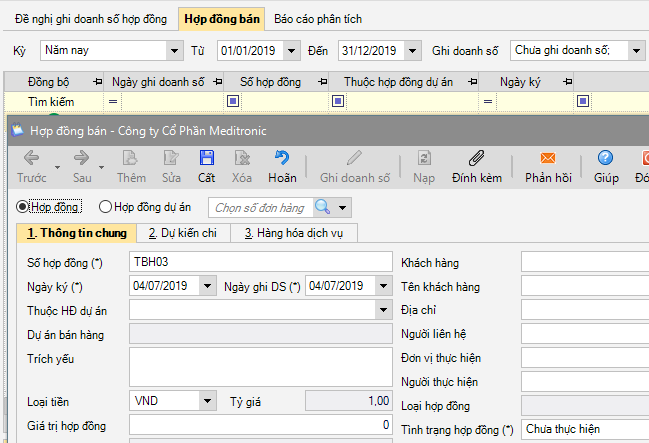The width and height of the screenshot is (649, 443).
Task: Click the filter icon under Số hợp đồng column
Action: click(x=233, y=101)
